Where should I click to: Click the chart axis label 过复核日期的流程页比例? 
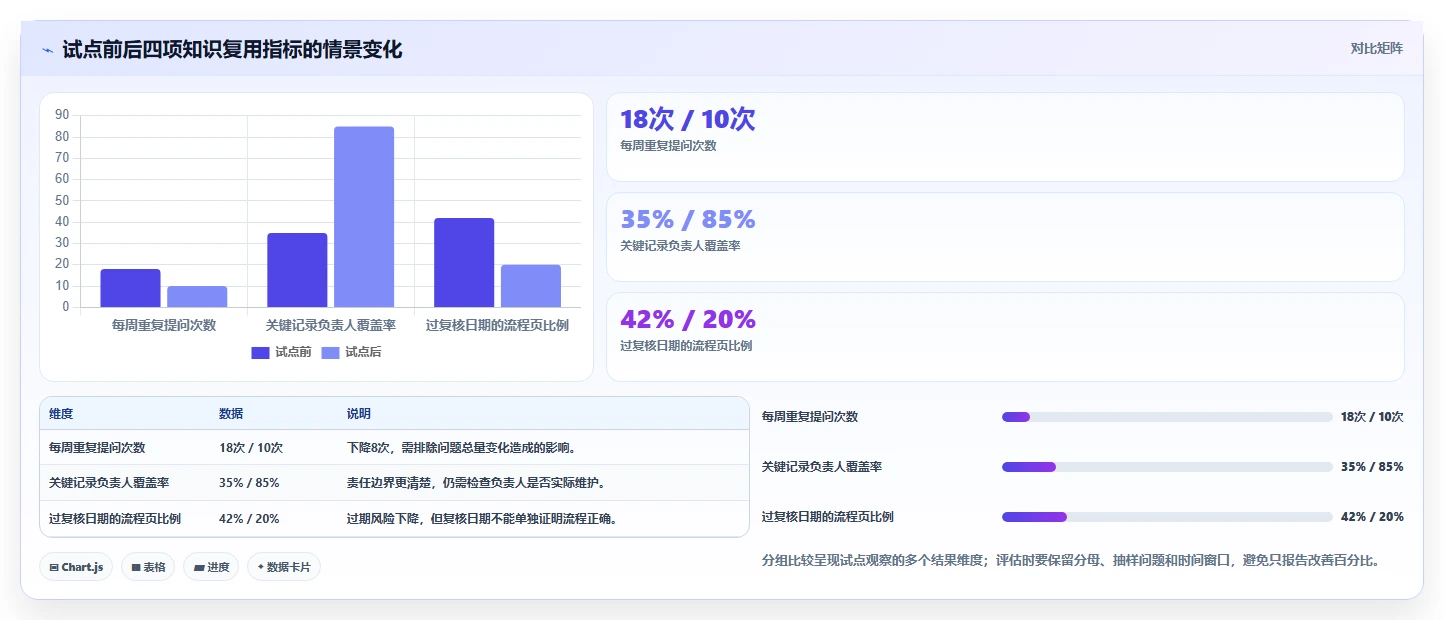[x=497, y=325]
